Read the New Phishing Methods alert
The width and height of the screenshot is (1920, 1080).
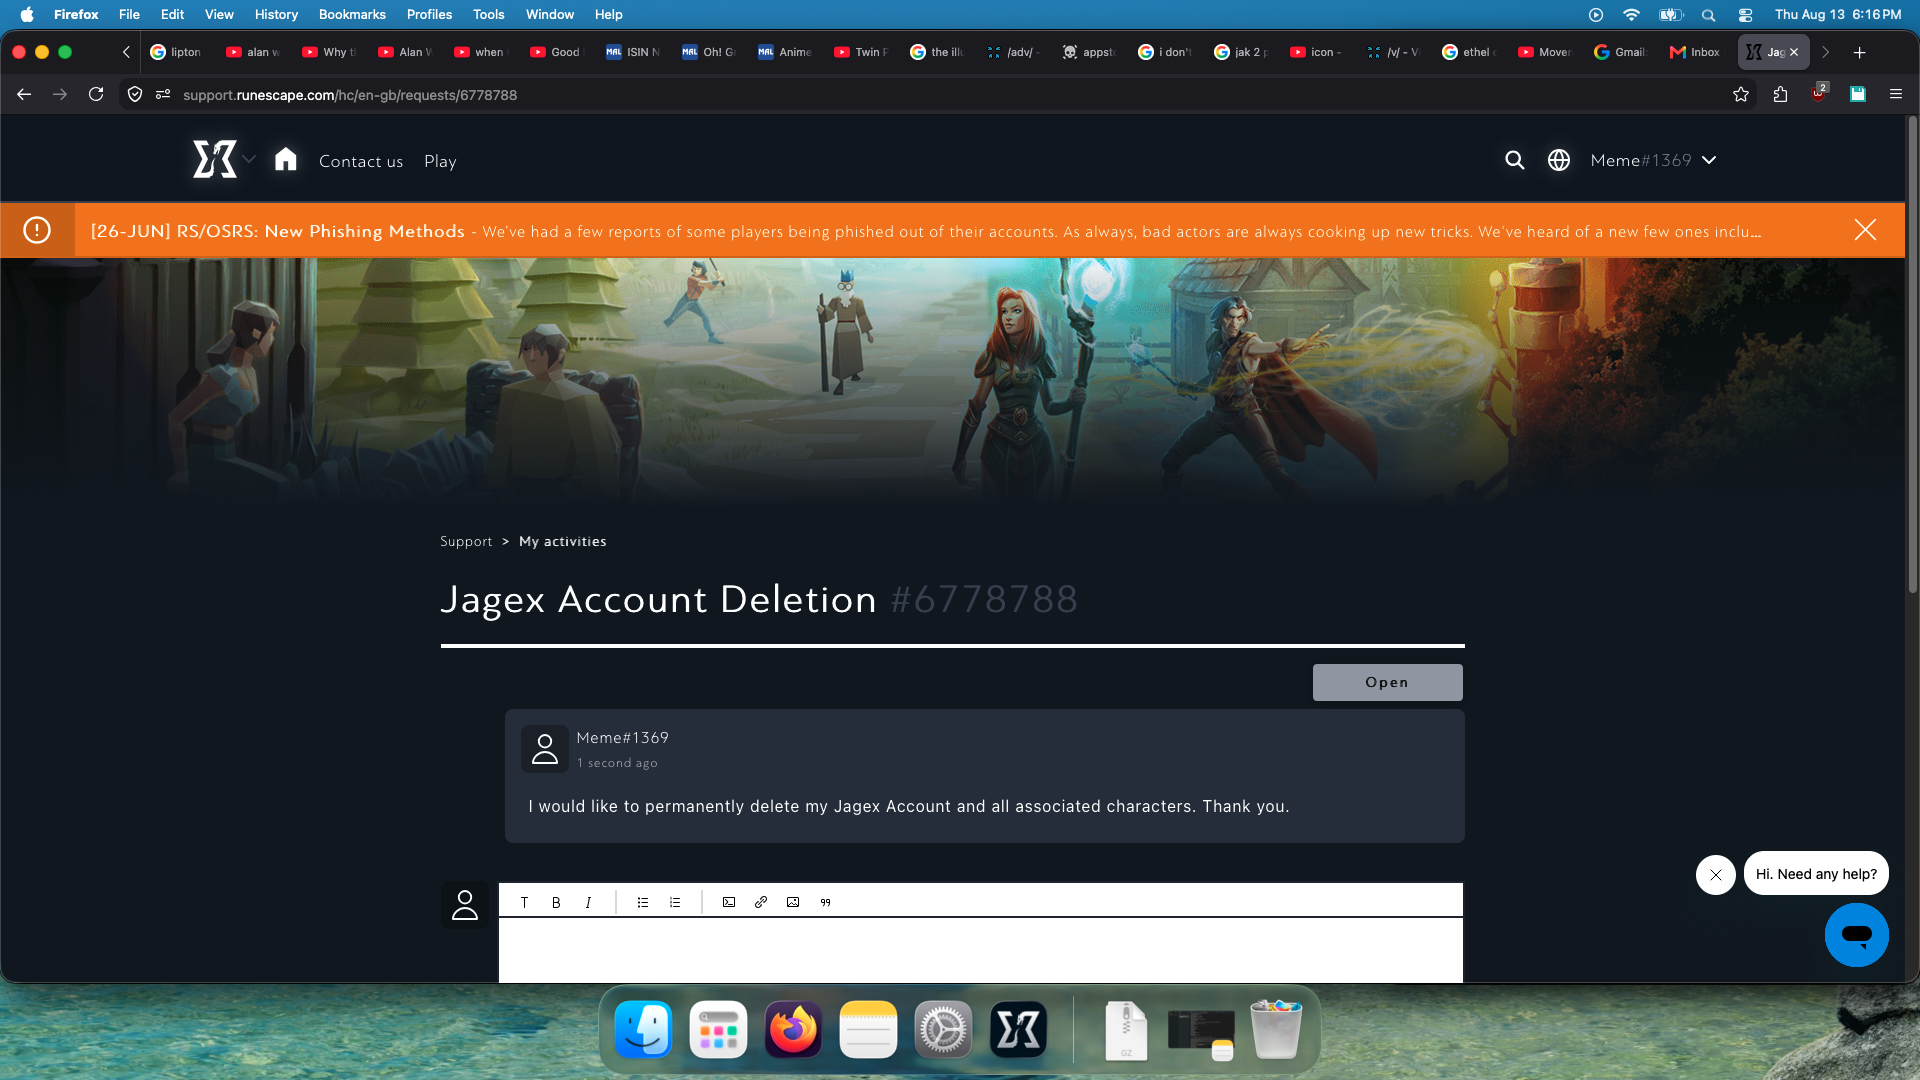[x=926, y=231]
